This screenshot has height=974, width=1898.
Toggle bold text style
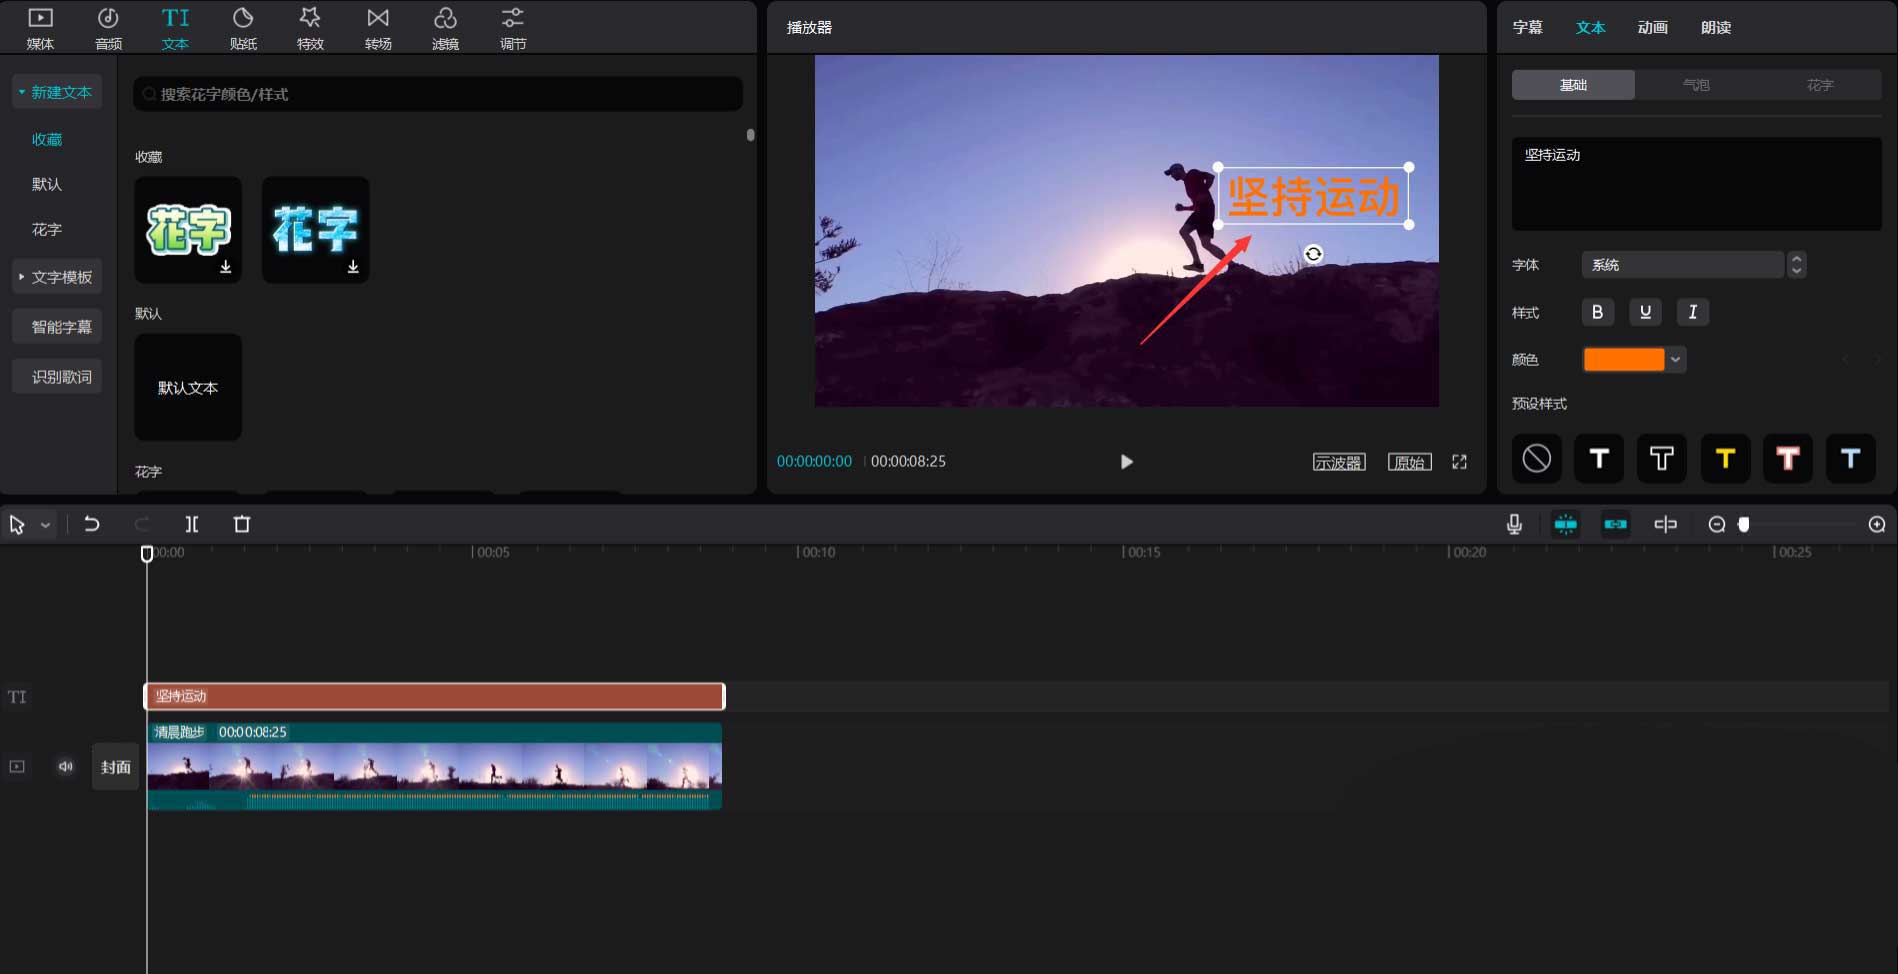1597,312
